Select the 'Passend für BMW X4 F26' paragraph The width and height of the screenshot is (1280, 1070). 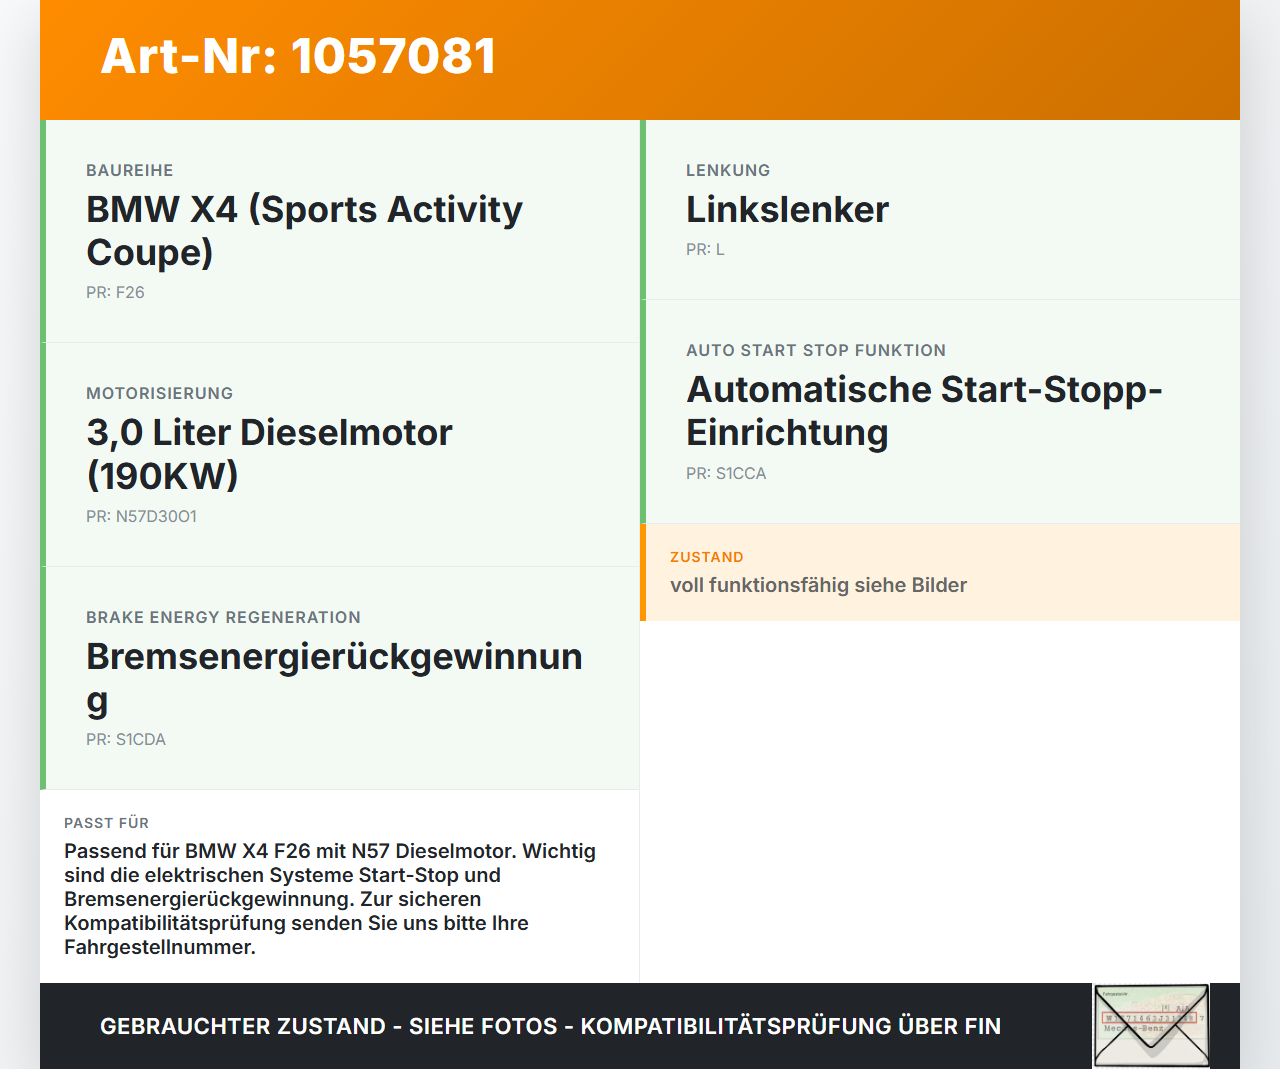pos(330,899)
